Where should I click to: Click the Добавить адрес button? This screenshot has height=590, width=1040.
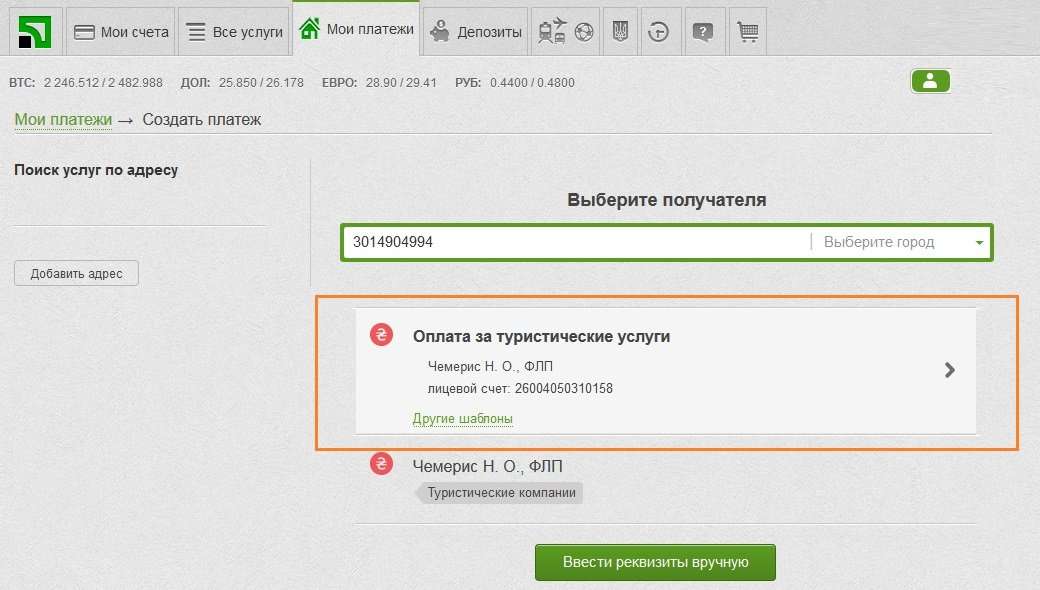tap(76, 273)
